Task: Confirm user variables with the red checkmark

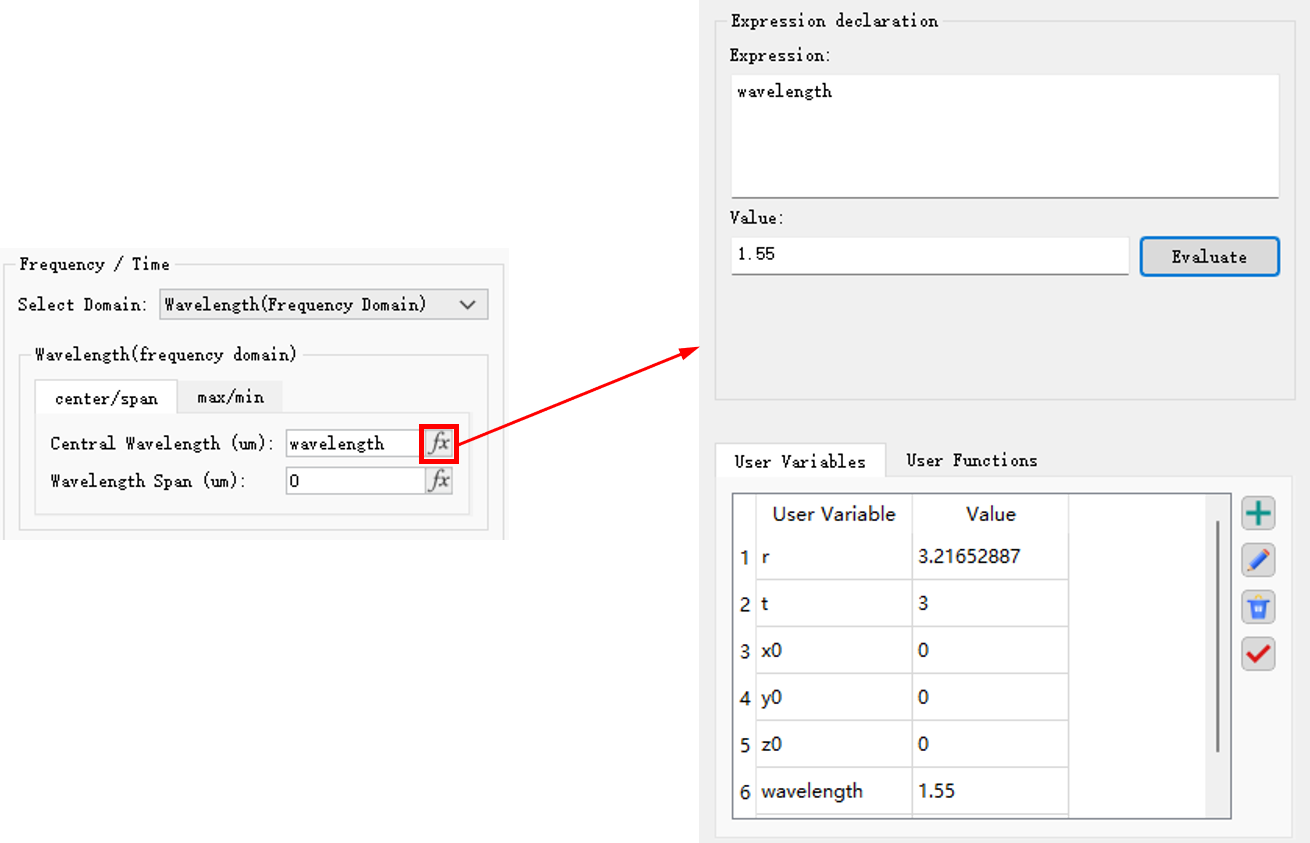Action: [1258, 654]
